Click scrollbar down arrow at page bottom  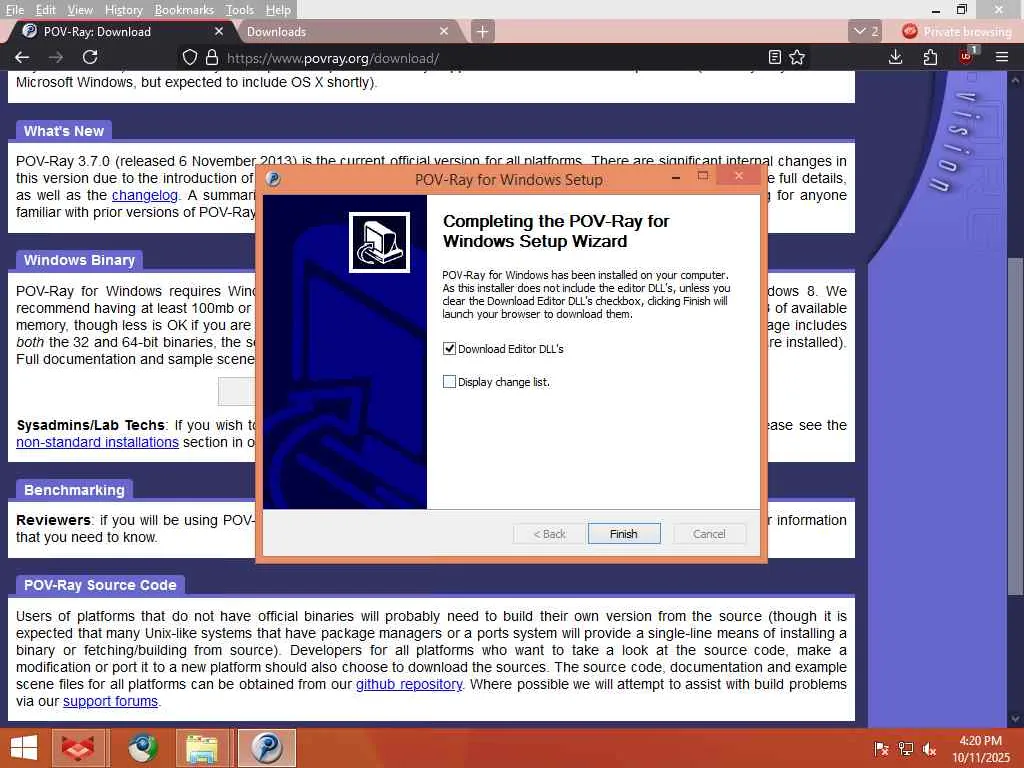click(x=1015, y=719)
